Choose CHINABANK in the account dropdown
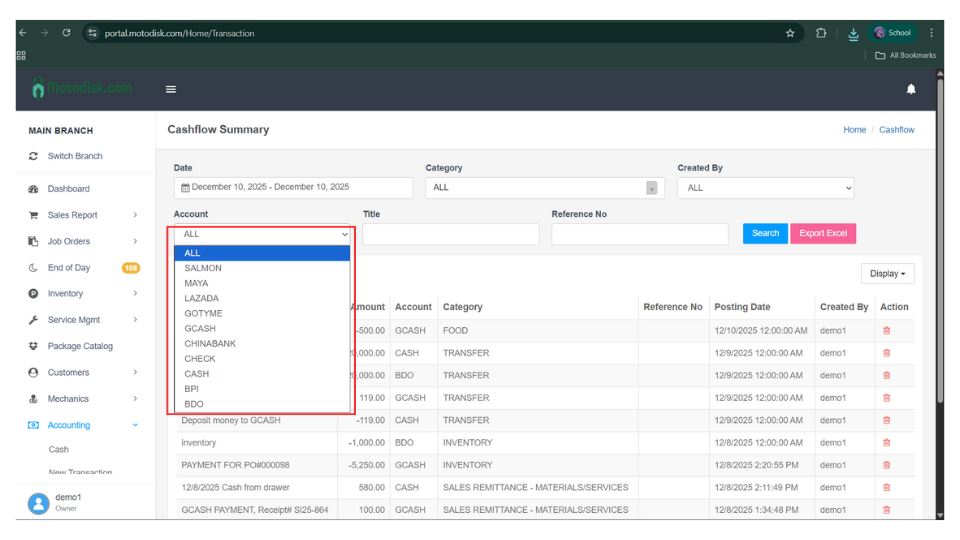 (x=209, y=343)
